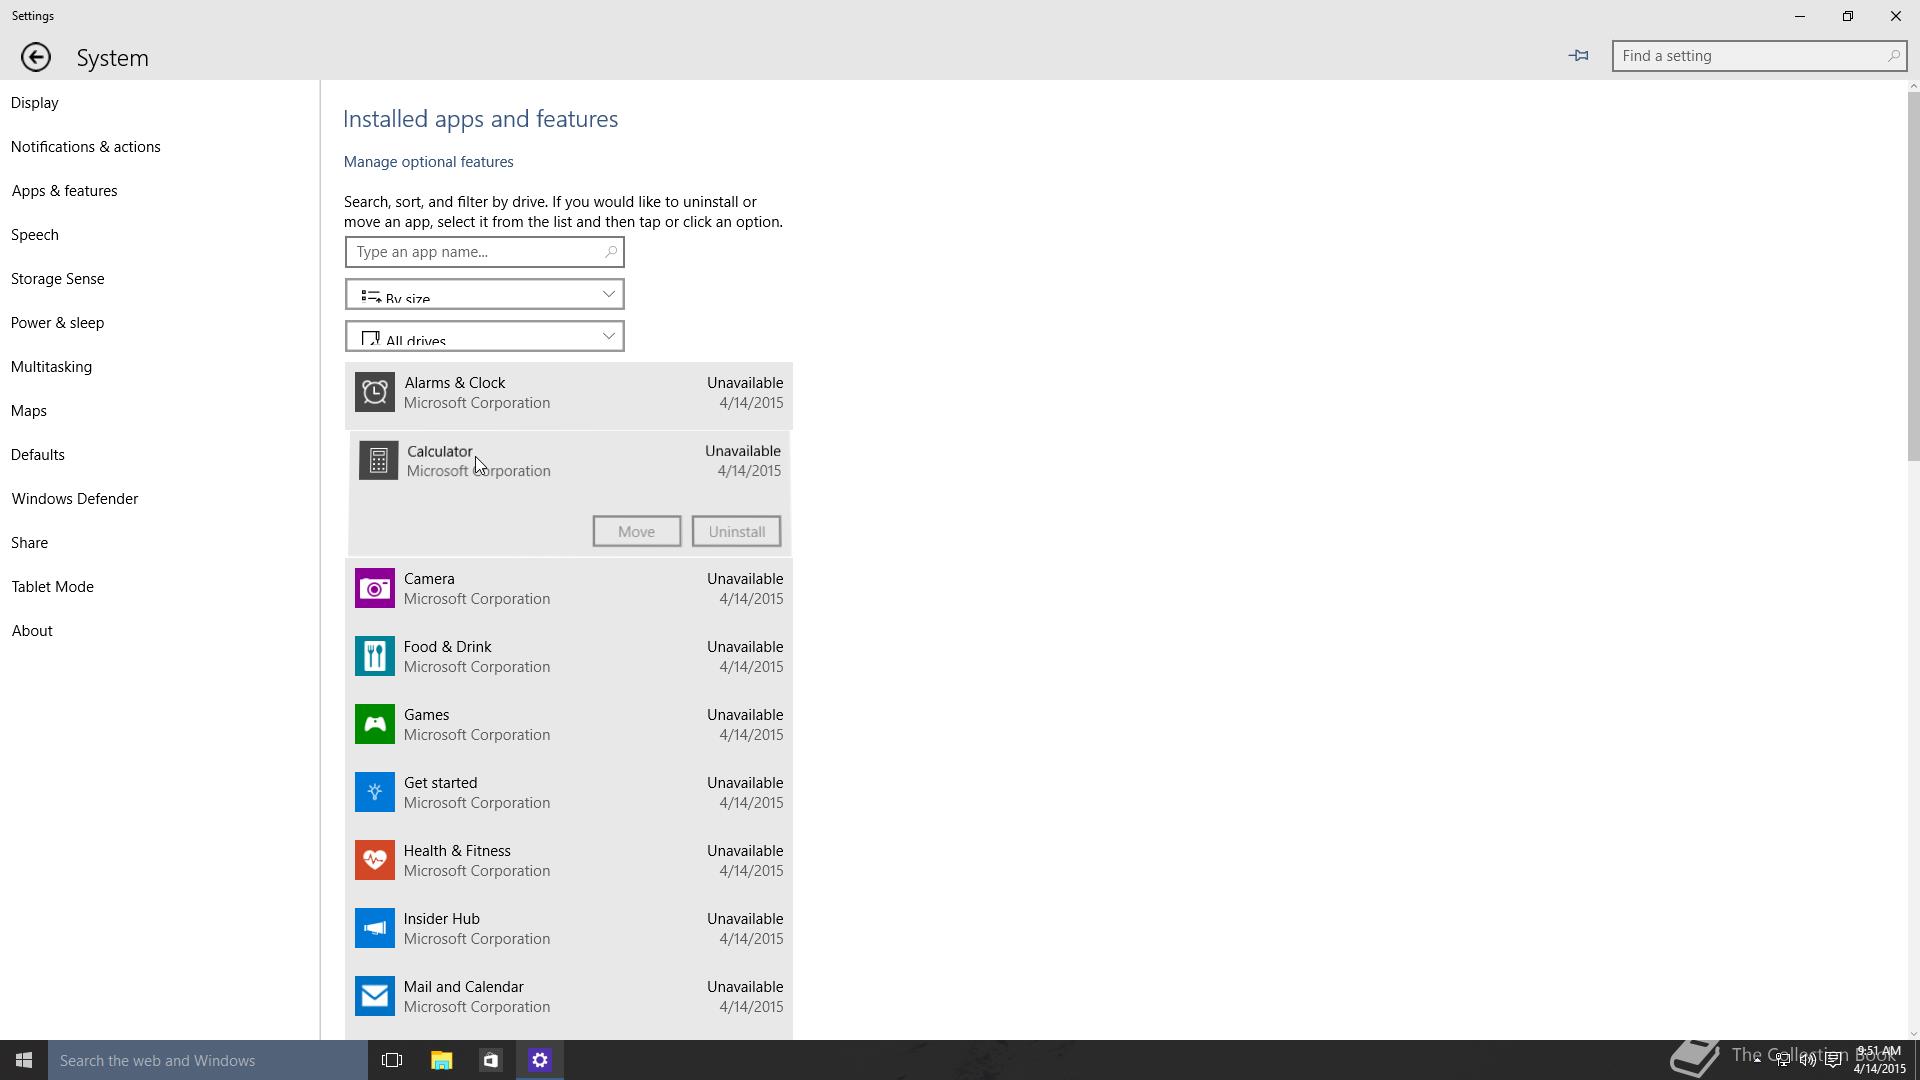Select the Food & Drink entry name
The image size is (1920, 1080).
(x=448, y=647)
